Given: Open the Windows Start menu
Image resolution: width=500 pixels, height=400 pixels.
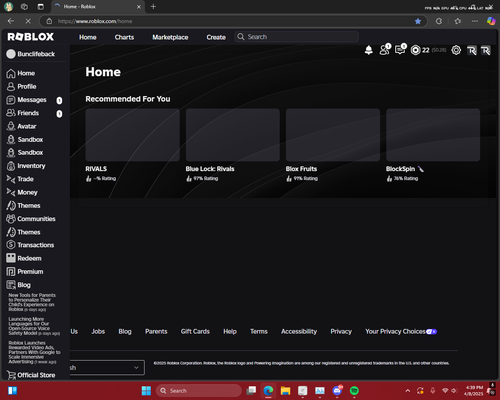Looking at the screenshot, I should [146, 391].
